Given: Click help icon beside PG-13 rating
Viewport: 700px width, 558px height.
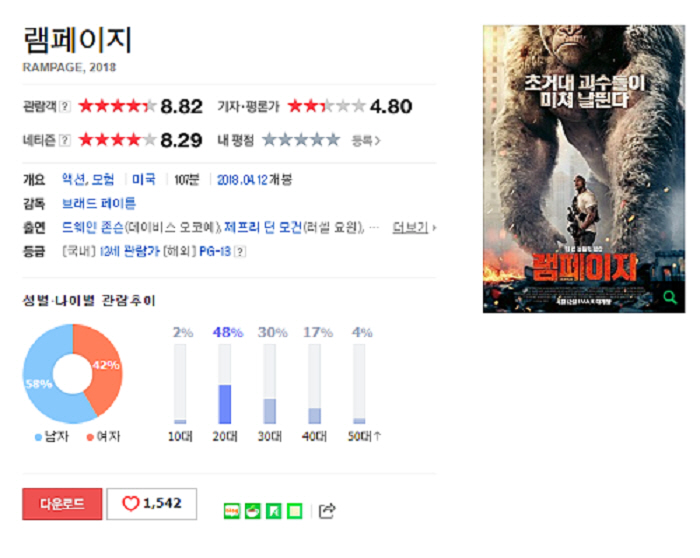Looking at the screenshot, I should tap(240, 251).
